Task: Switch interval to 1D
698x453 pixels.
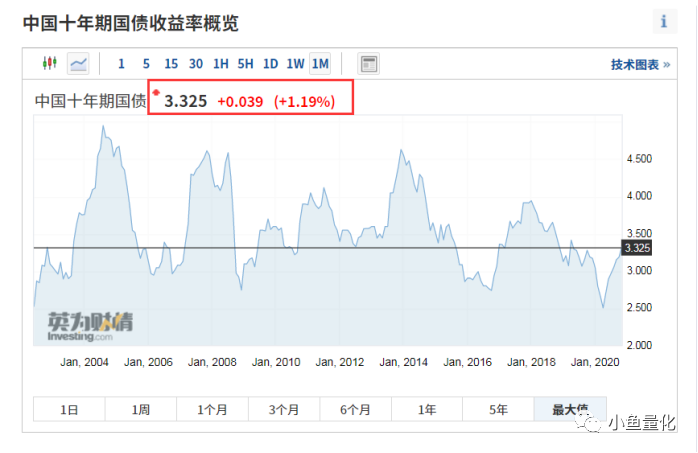Action: click(x=270, y=64)
